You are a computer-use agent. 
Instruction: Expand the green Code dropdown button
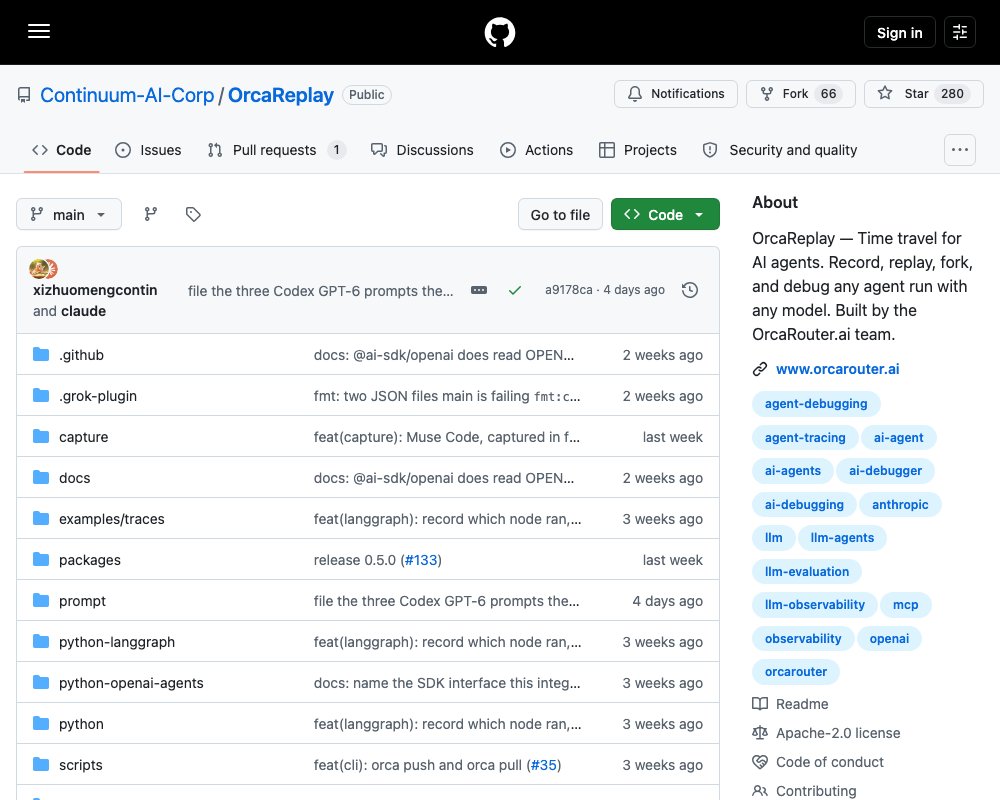(665, 214)
